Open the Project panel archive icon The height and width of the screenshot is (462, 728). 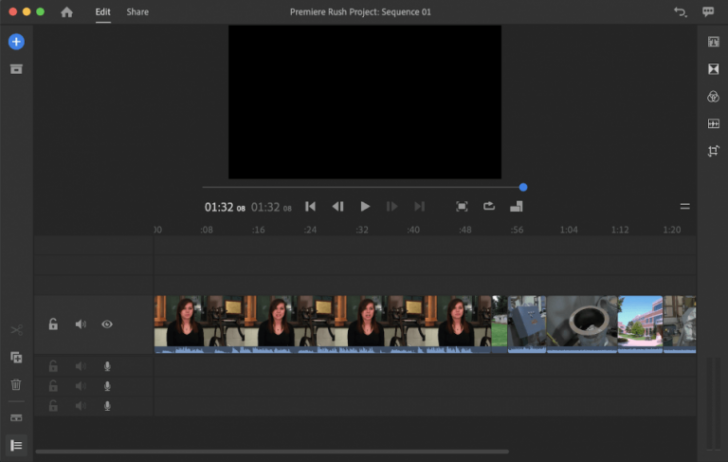[16, 69]
